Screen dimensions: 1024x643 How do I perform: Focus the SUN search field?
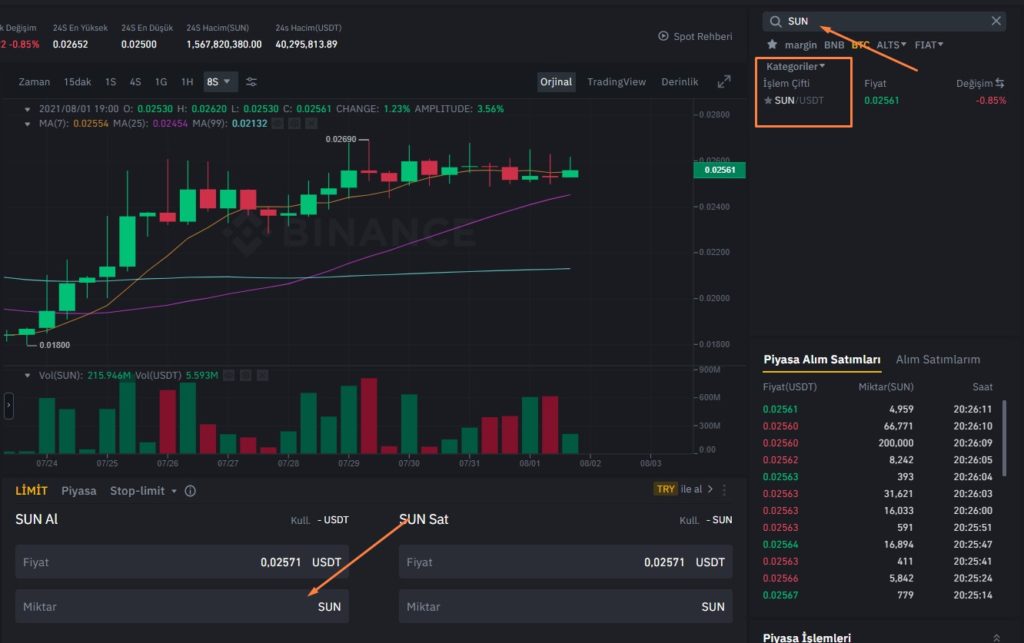point(884,22)
